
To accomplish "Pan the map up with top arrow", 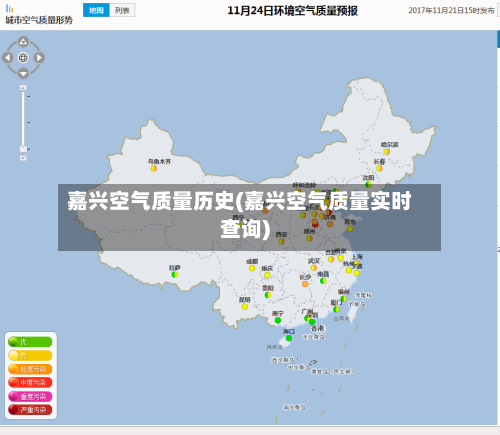I will [x=23, y=41].
